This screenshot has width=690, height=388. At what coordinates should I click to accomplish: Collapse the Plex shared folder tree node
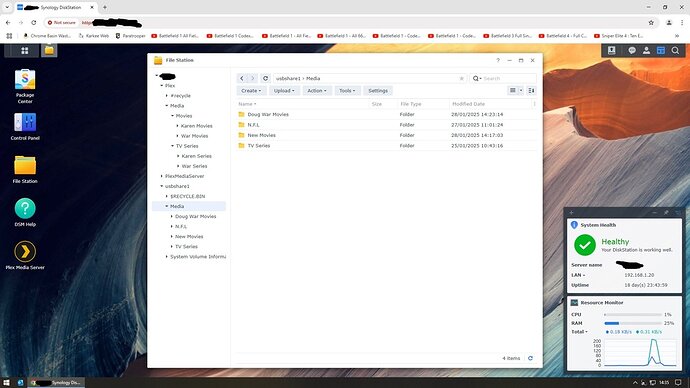pyautogui.click(x=161, y=86)
